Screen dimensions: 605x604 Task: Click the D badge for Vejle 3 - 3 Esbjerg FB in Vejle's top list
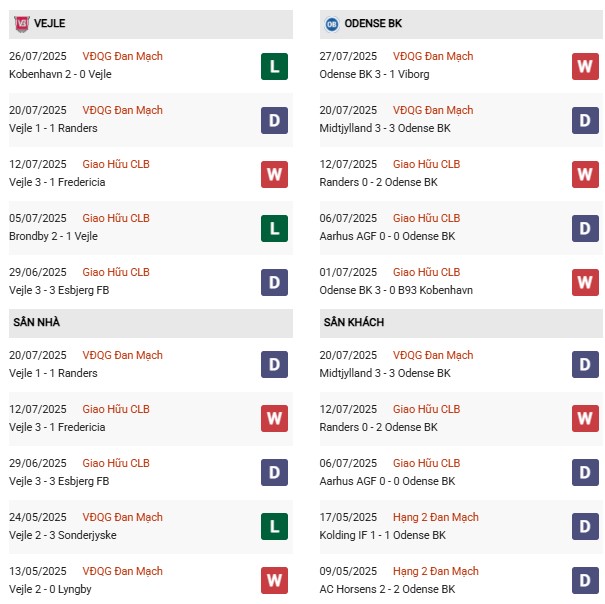(x=274, y=282)
